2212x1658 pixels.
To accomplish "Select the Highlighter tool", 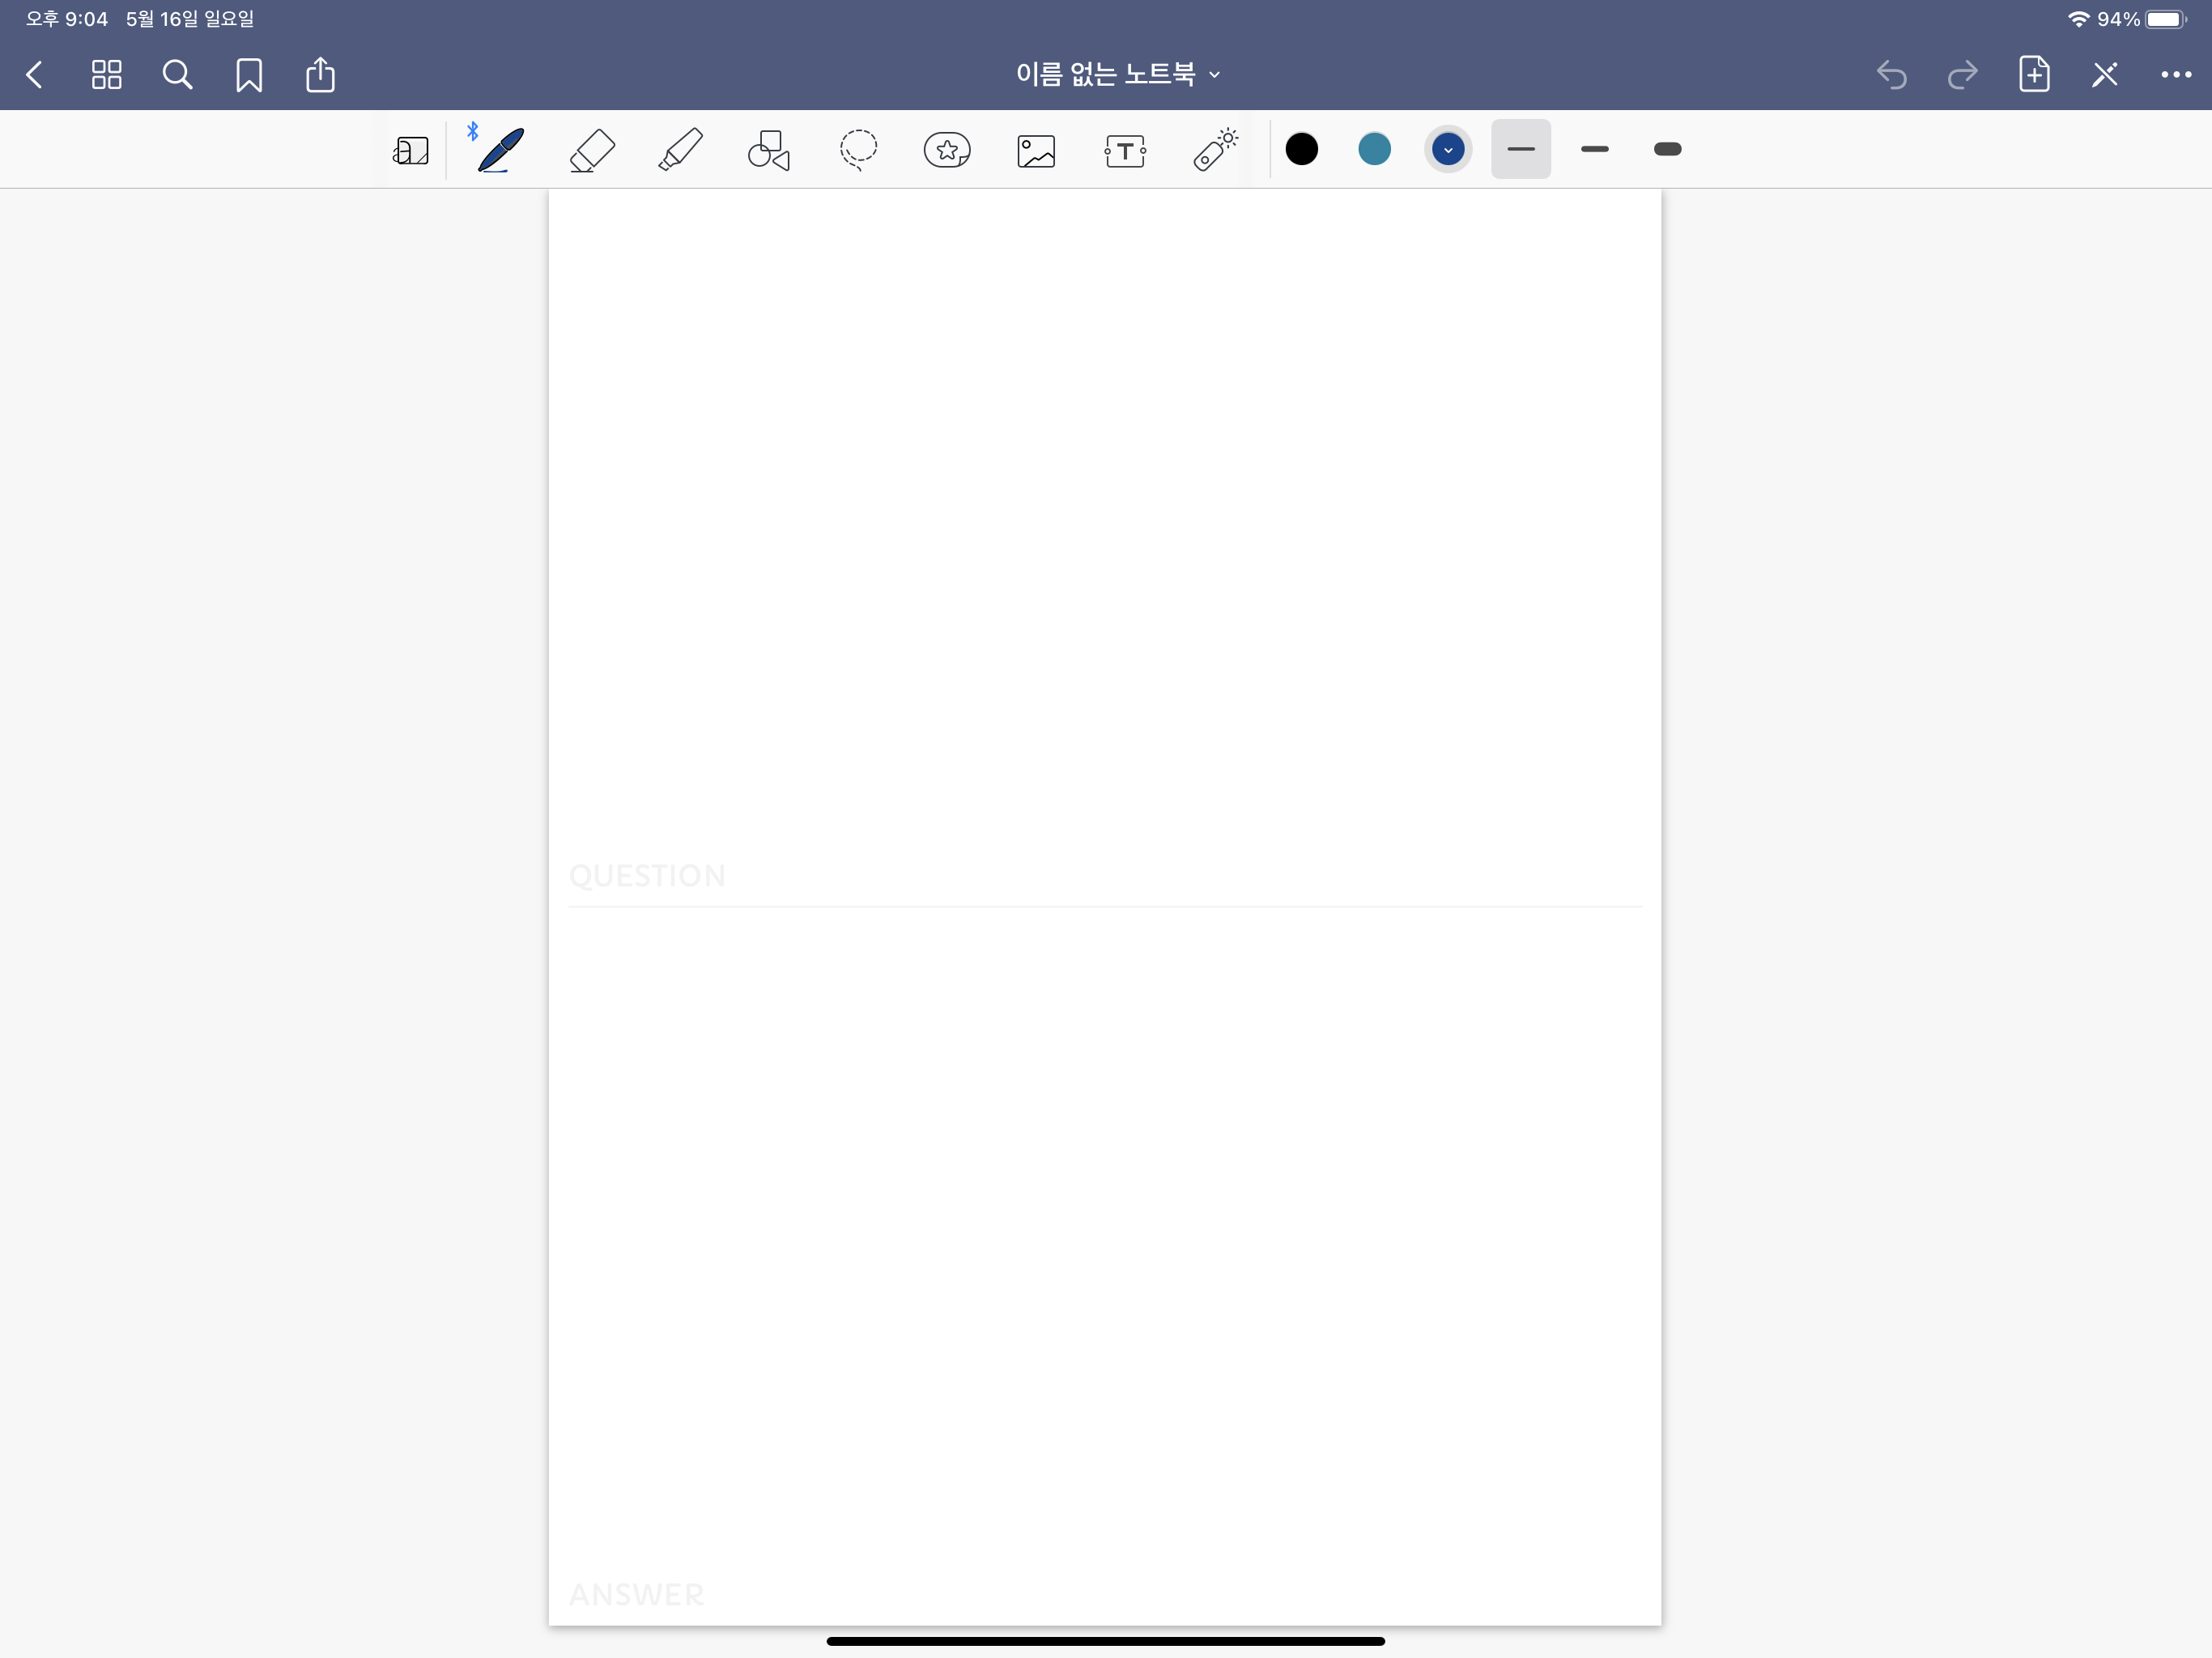I will (x=680, y=151).
